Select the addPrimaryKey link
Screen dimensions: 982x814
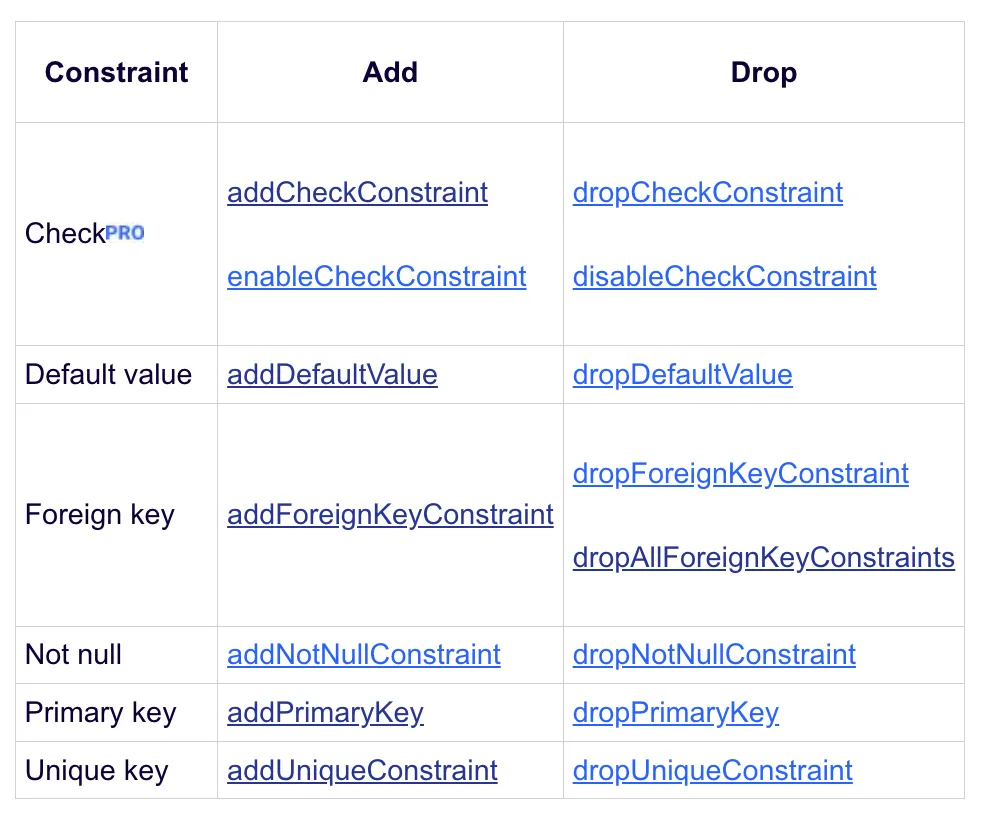[x=325, y=713]
